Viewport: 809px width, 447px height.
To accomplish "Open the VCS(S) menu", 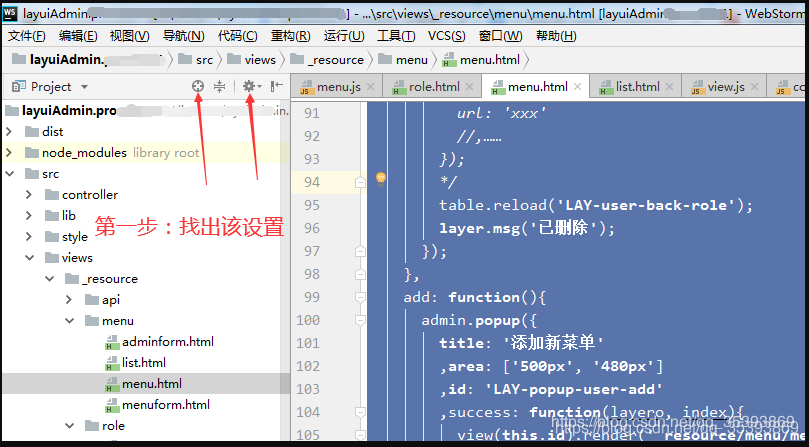I will tap(447, 36).
